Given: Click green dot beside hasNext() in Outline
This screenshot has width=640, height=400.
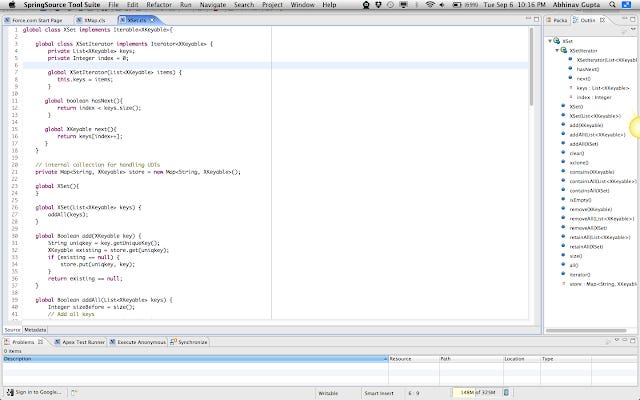Looking at the screenshot, I should pos(571,69).
